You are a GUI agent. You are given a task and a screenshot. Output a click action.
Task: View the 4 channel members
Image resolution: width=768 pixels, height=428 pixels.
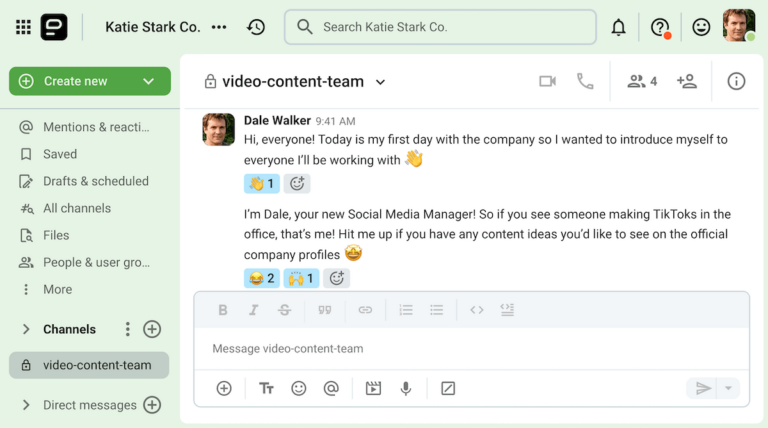tap(642, 81)
